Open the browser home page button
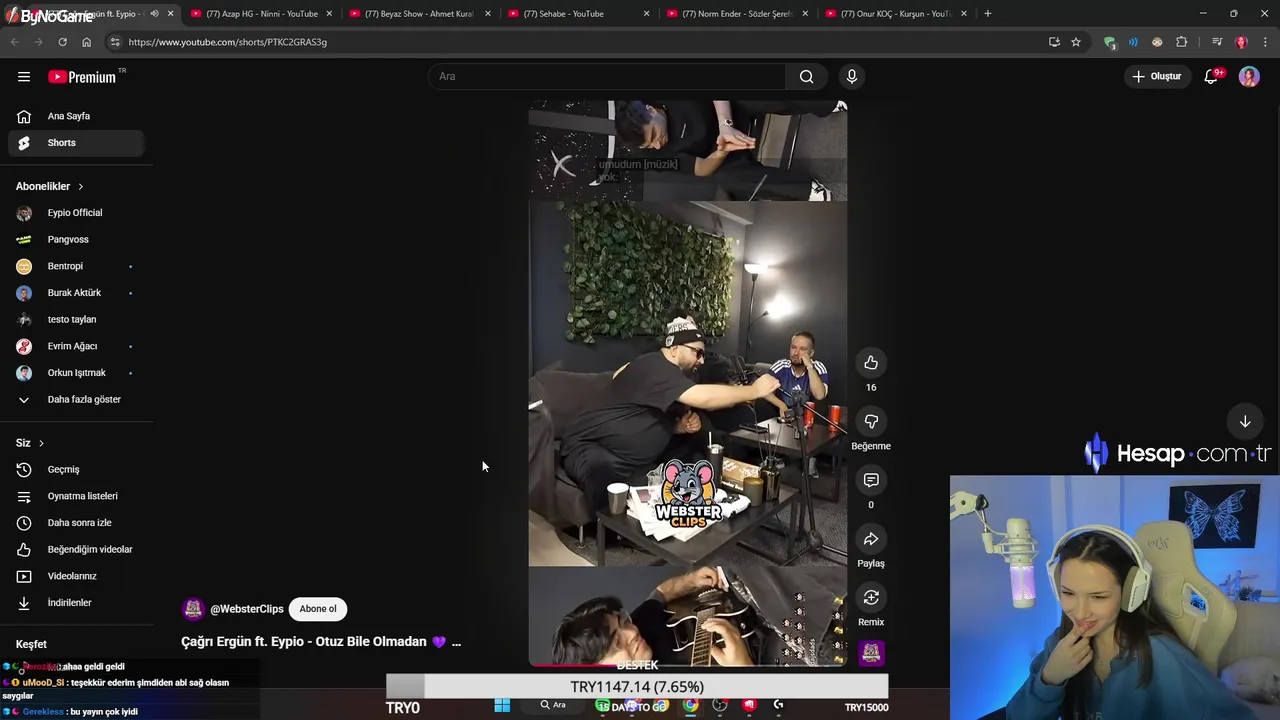 86,42
